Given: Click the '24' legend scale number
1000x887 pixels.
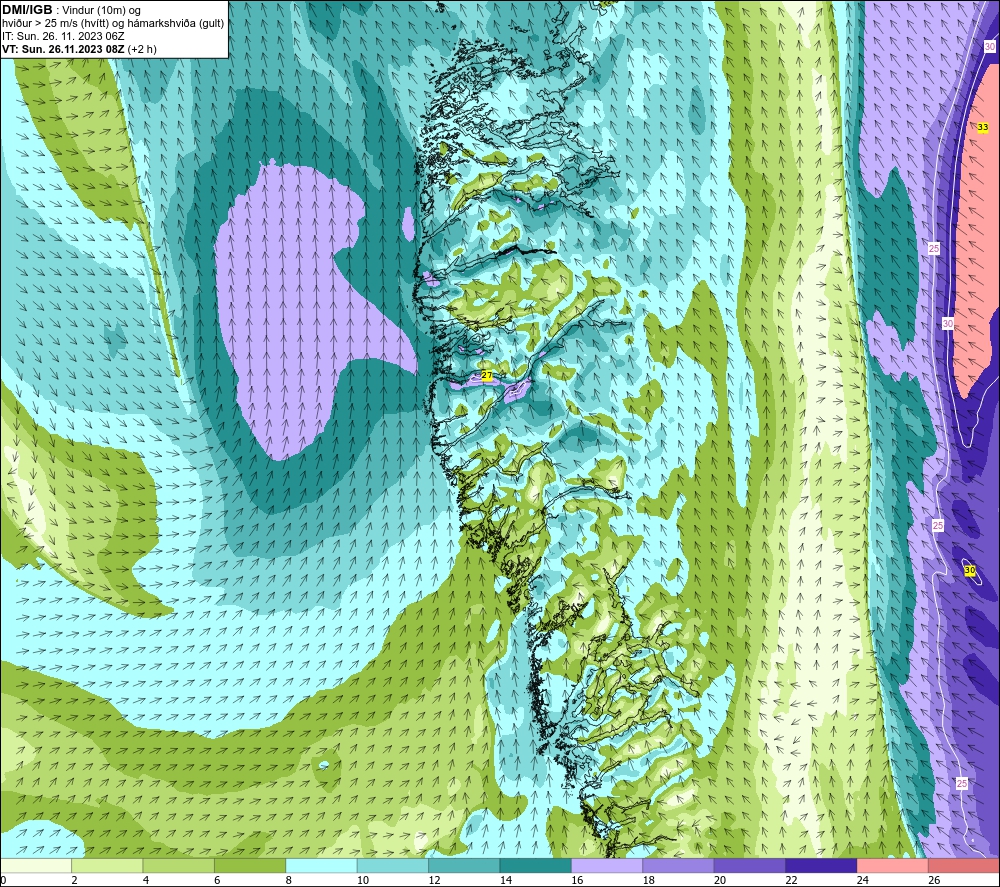Looking at the screenshot, I should coord(863,880).
